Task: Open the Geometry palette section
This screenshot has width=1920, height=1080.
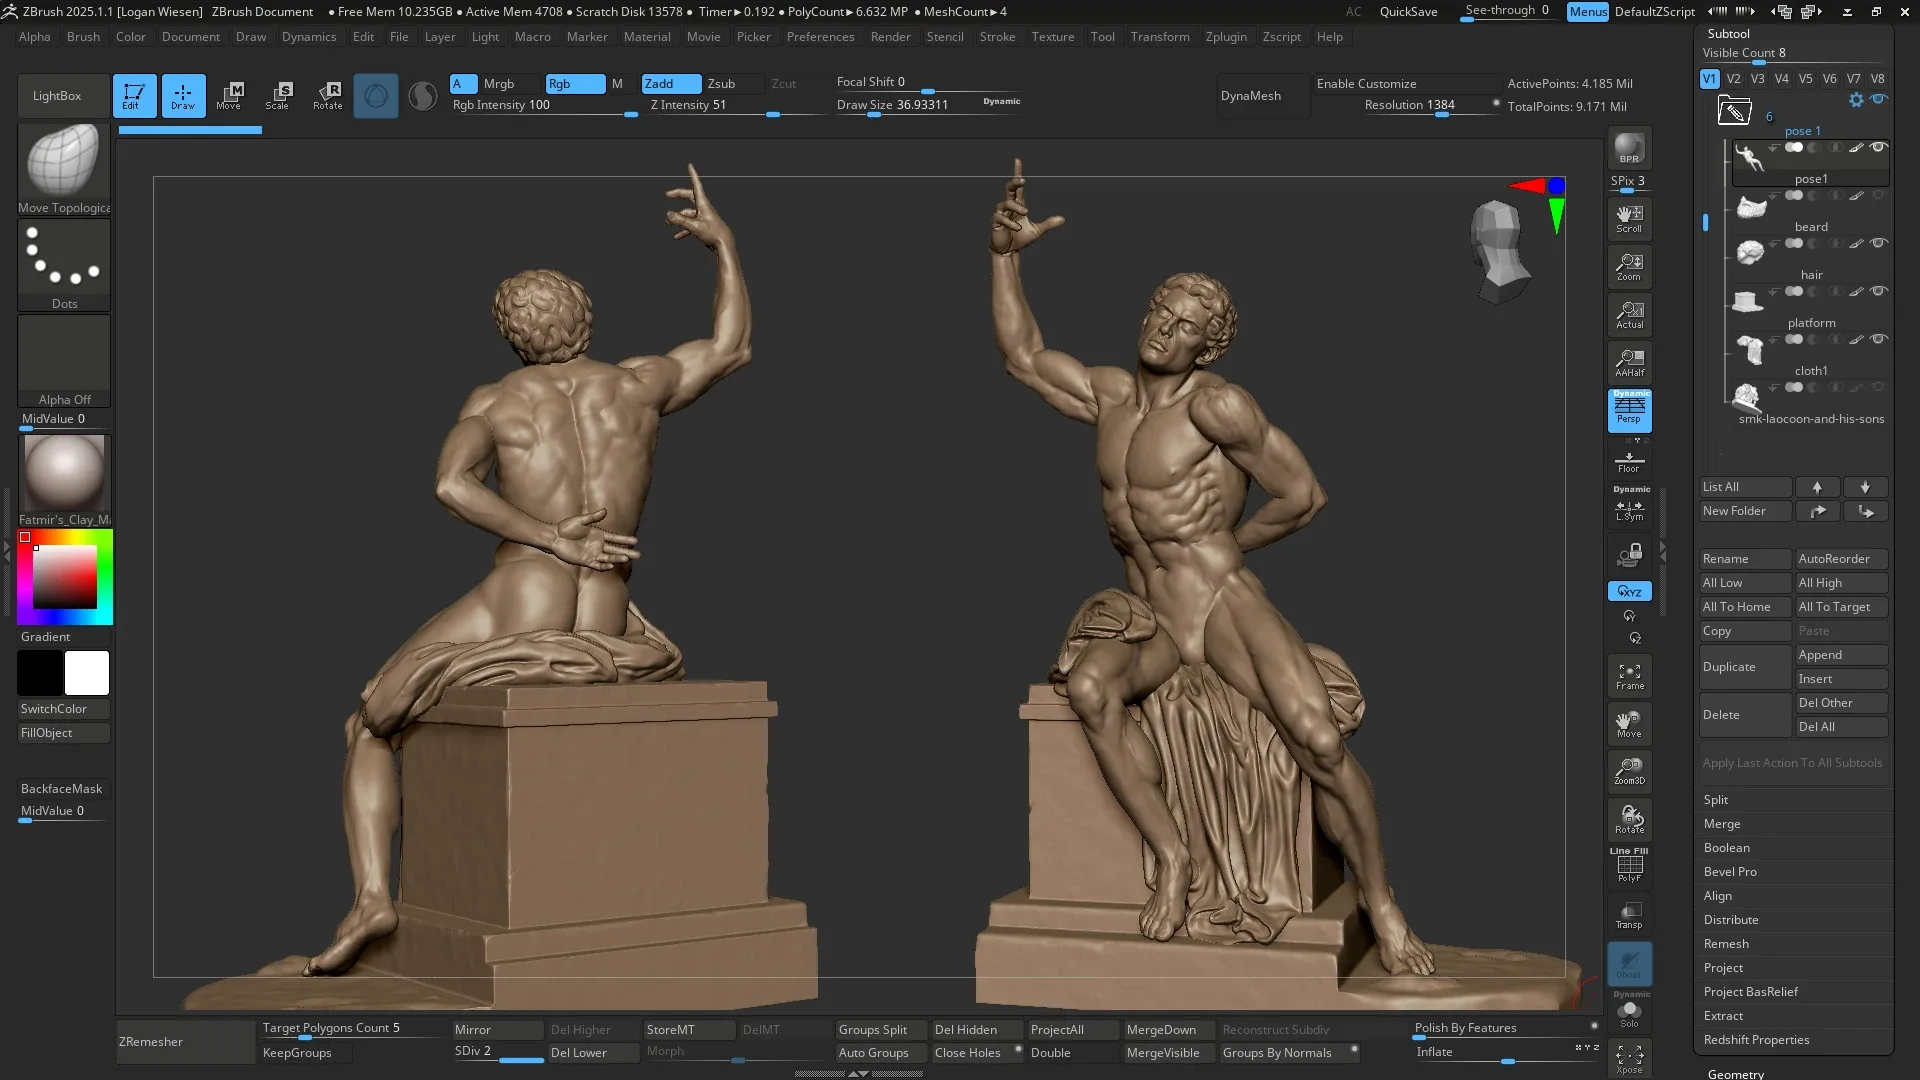Action: point(1735,1073)
